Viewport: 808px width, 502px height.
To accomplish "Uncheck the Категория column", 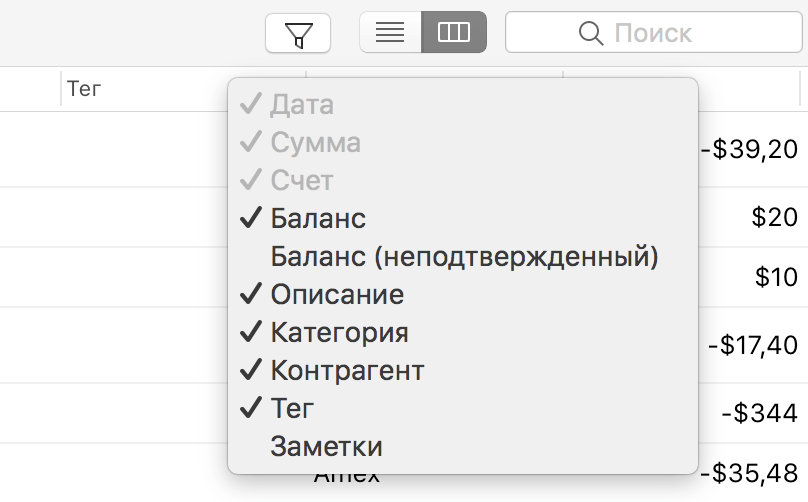I will (463, 332).
